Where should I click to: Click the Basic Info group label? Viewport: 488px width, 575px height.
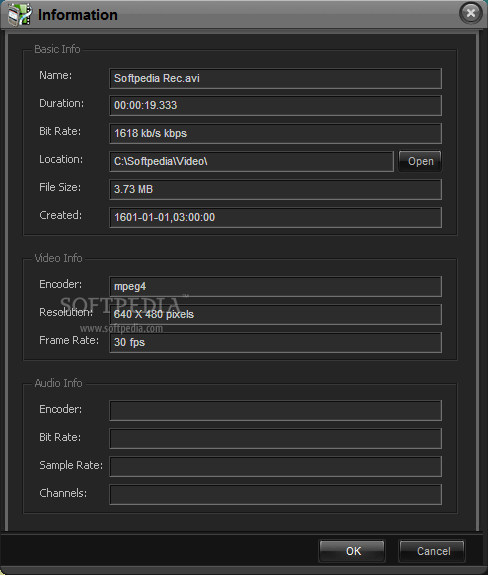(x=57, y=49)
